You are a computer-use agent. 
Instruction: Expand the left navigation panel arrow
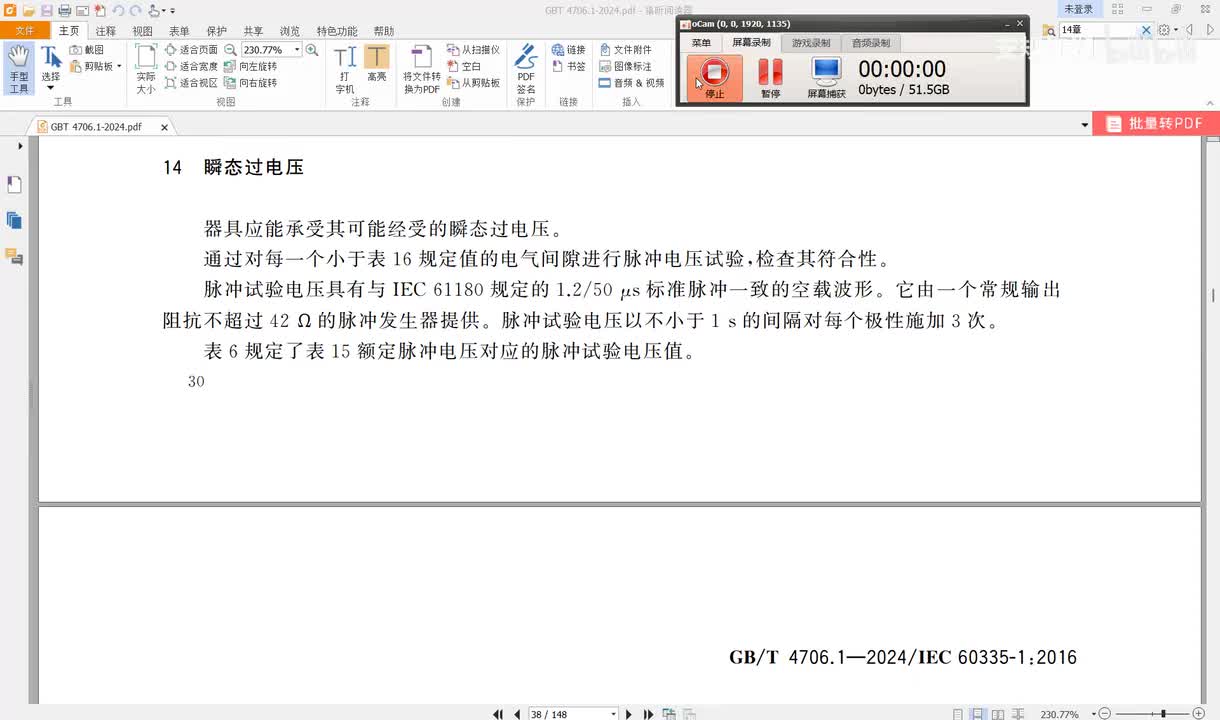[x=20, y=146]
